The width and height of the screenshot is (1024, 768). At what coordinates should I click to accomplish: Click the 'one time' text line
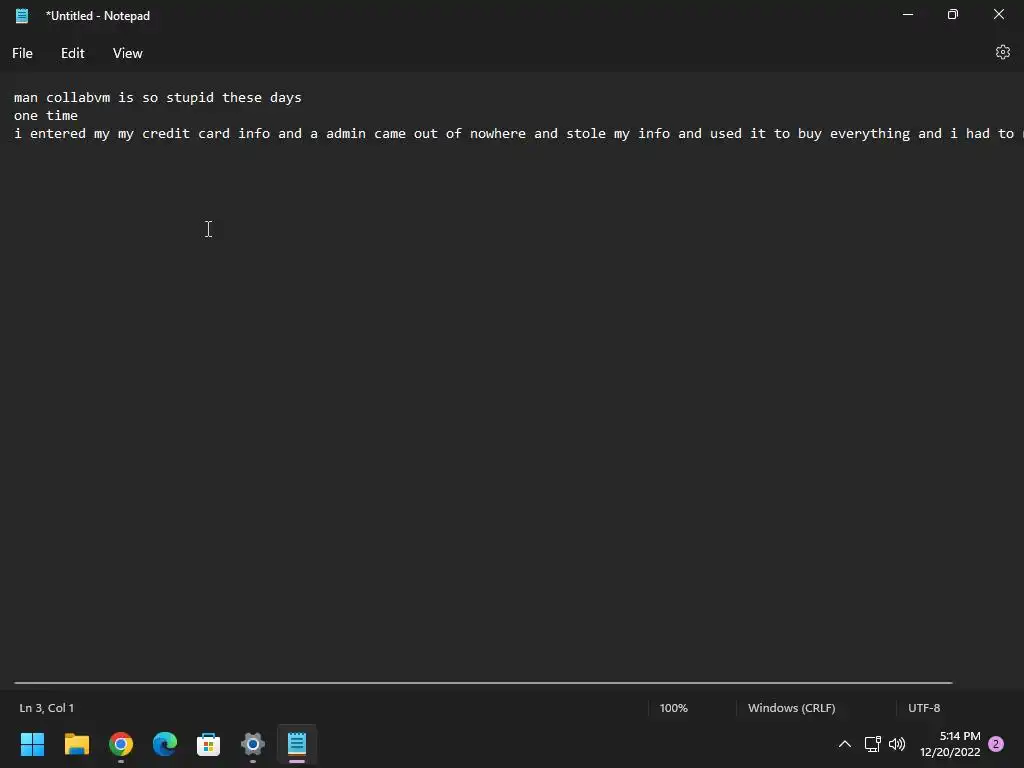(x=46, y=116)
